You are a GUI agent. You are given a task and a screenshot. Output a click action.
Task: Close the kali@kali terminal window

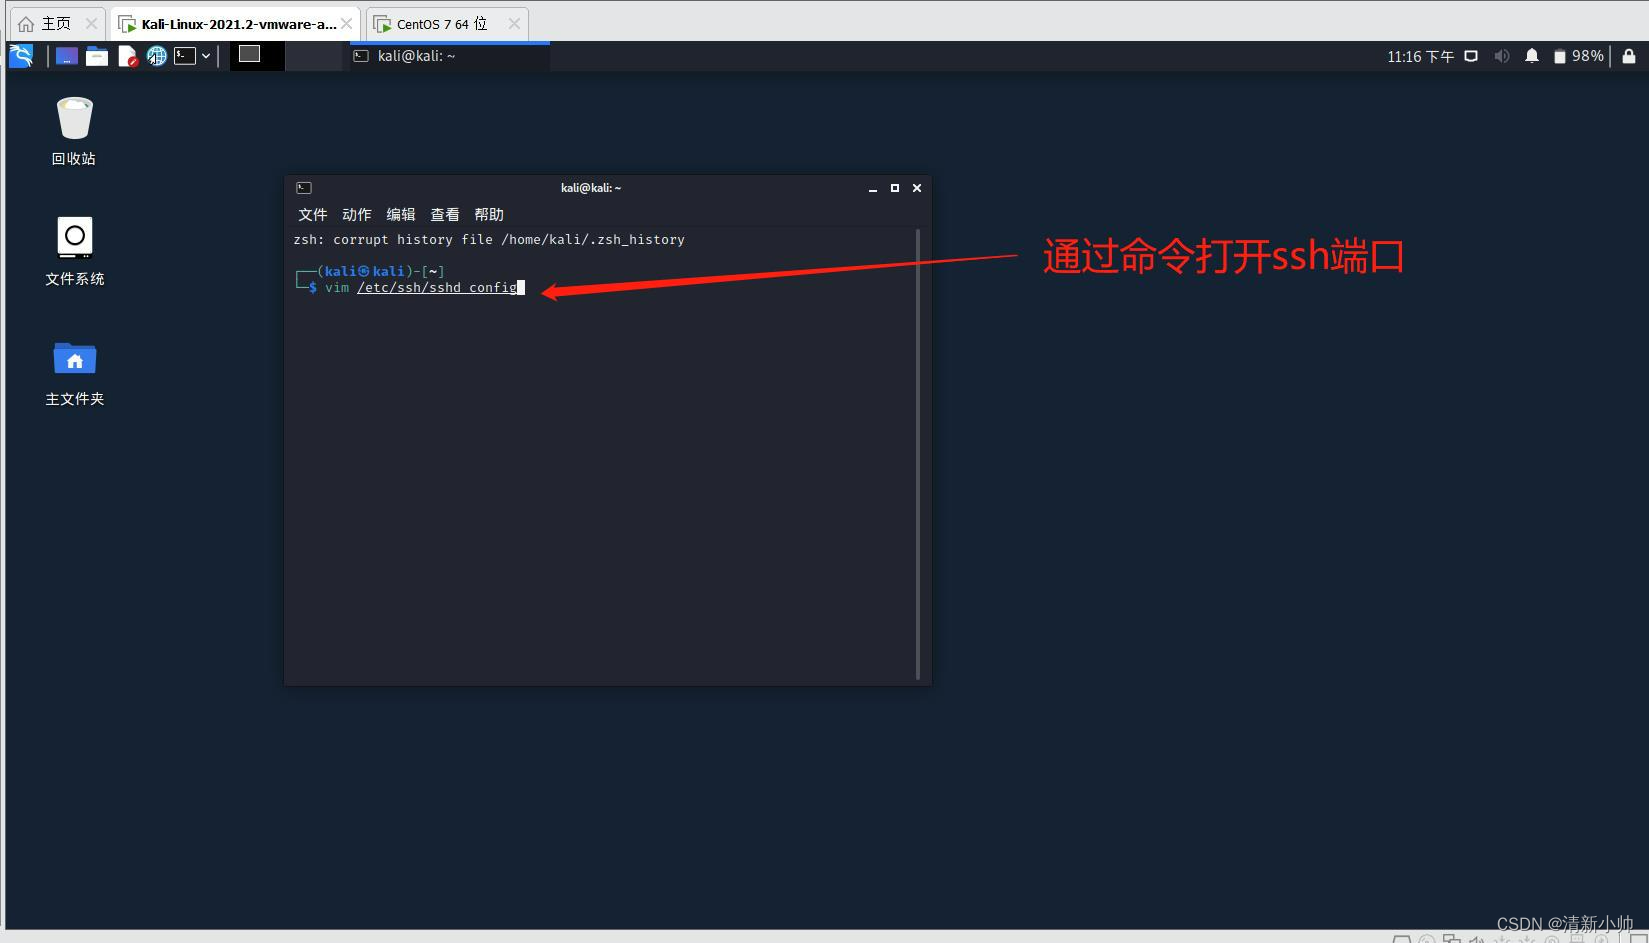917,188
